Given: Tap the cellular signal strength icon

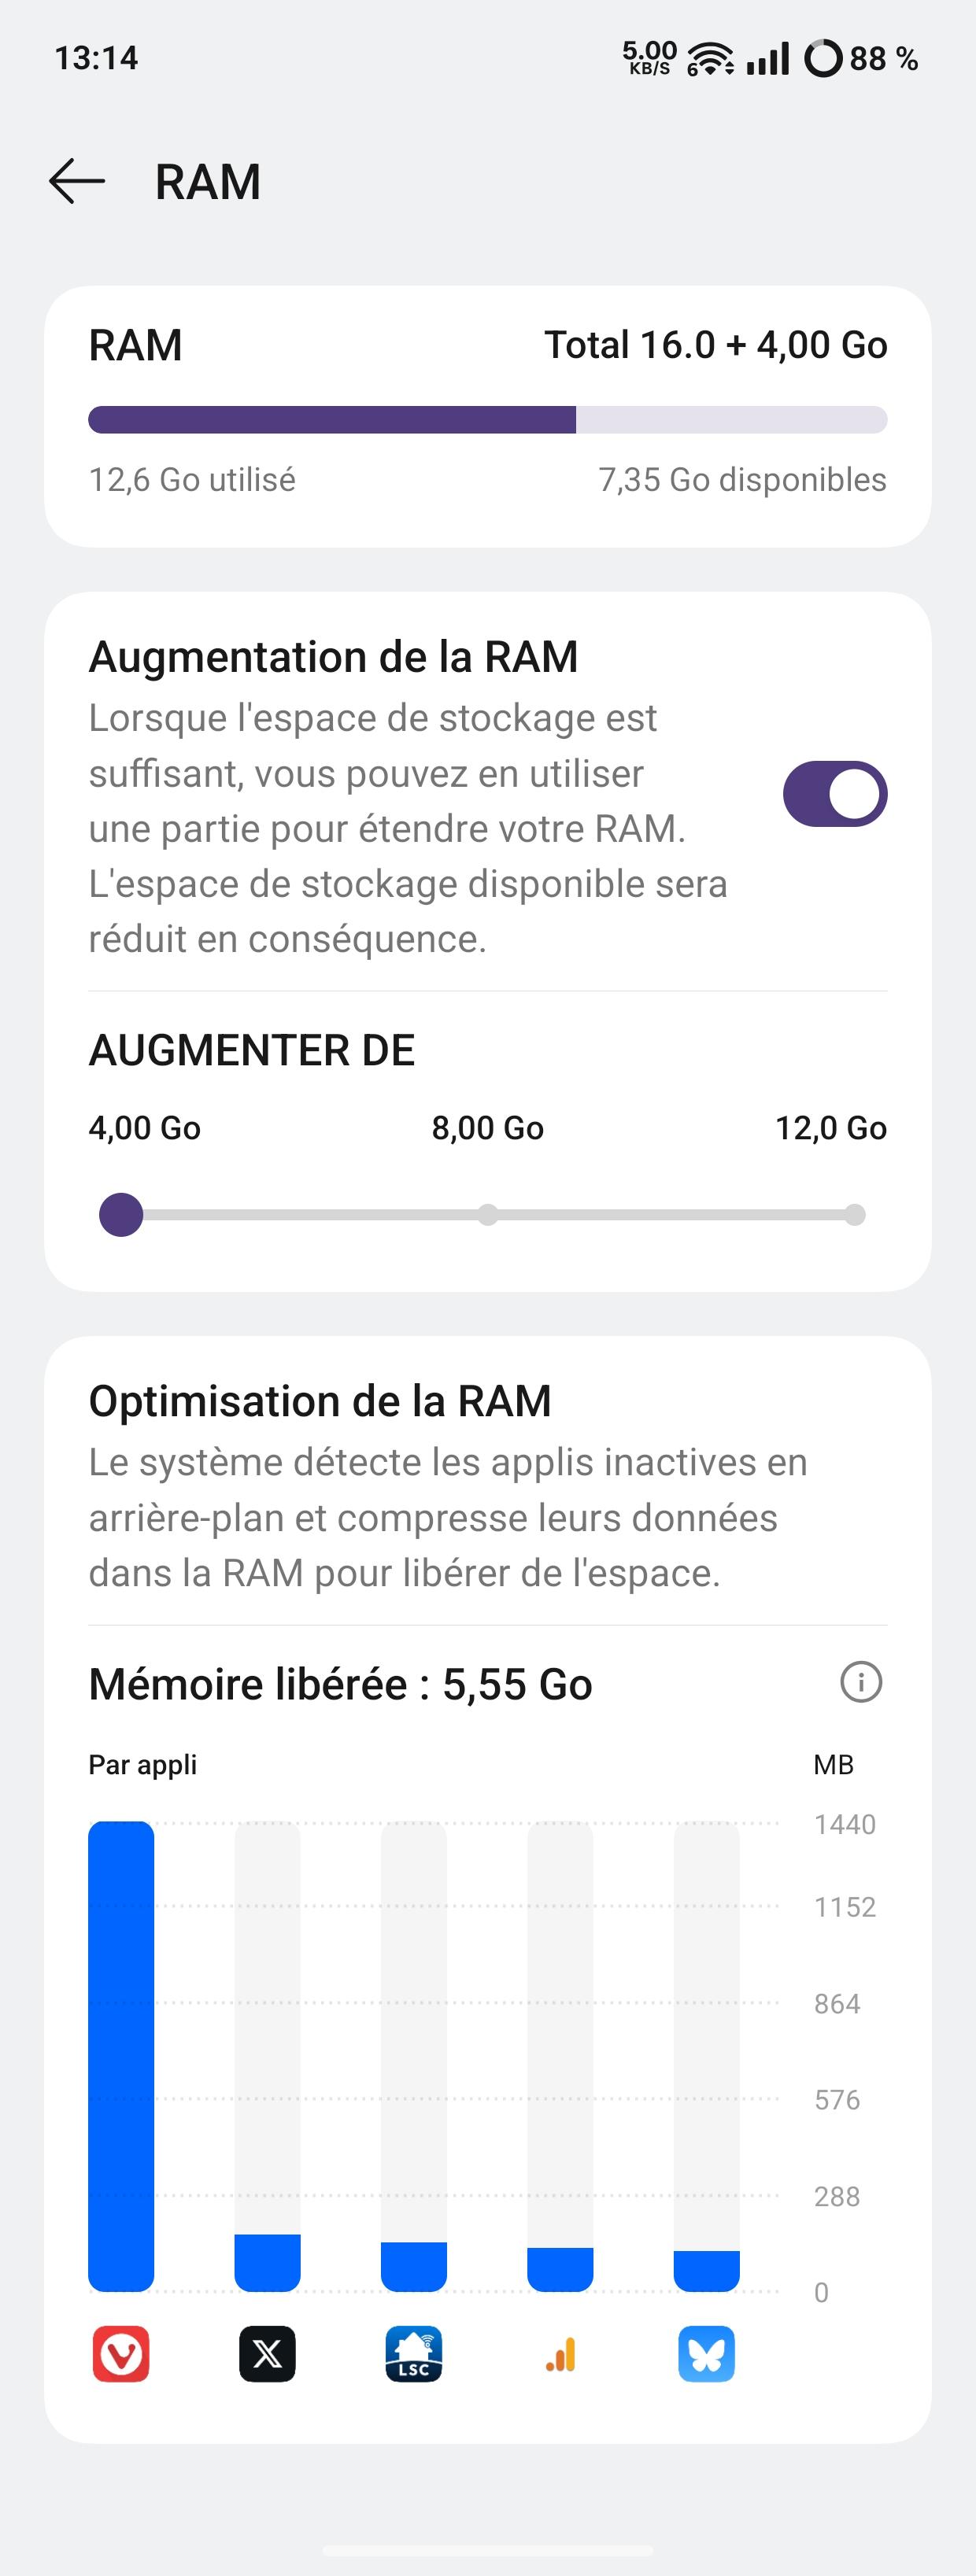Looking at the screenshot, I should [x=768, y=59].
